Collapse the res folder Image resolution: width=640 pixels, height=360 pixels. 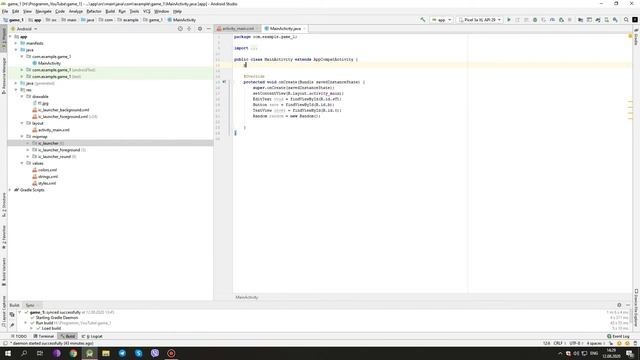(16, 90)
